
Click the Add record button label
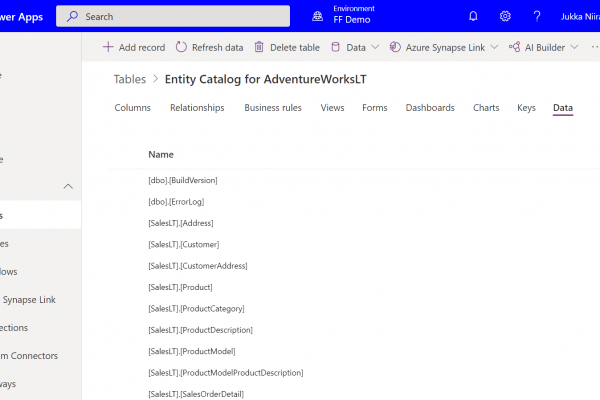click(142, 47)
